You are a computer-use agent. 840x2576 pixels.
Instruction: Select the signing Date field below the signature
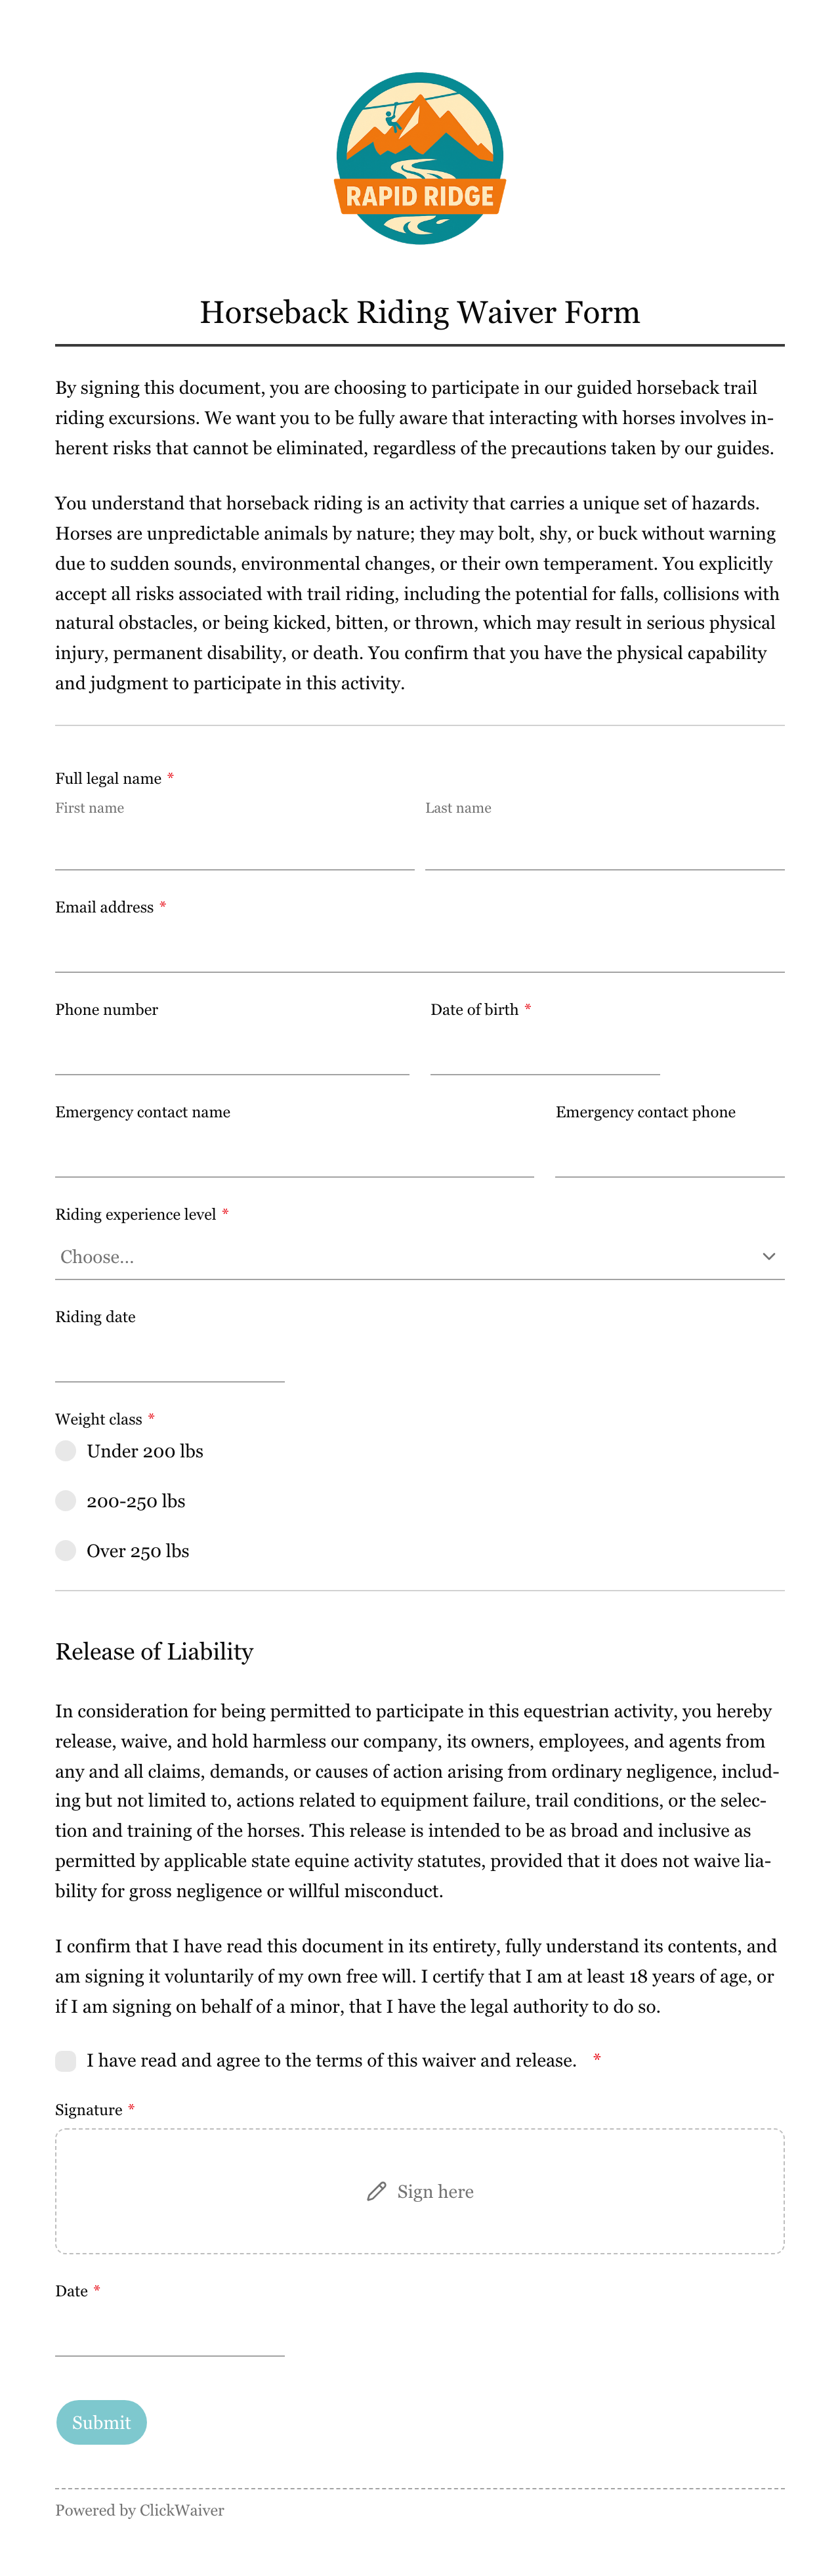[170, 2334]
